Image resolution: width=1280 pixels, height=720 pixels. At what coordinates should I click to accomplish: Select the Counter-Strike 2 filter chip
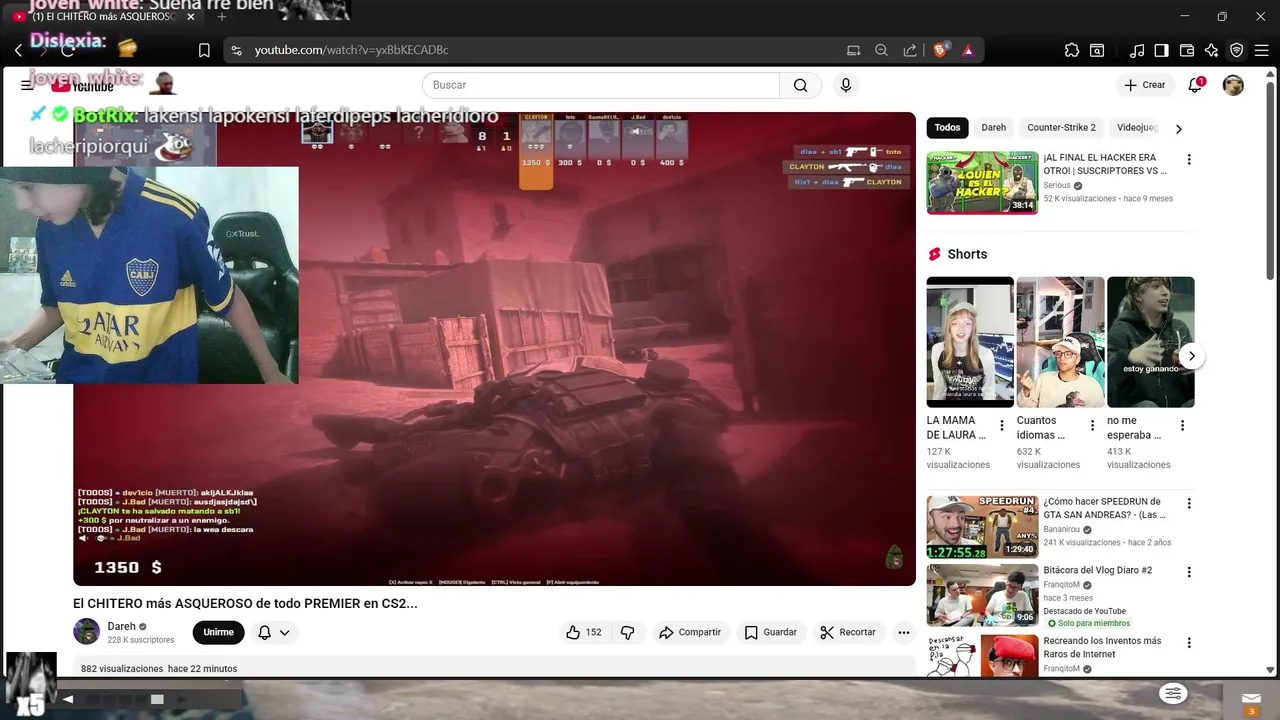[1061, 128]
